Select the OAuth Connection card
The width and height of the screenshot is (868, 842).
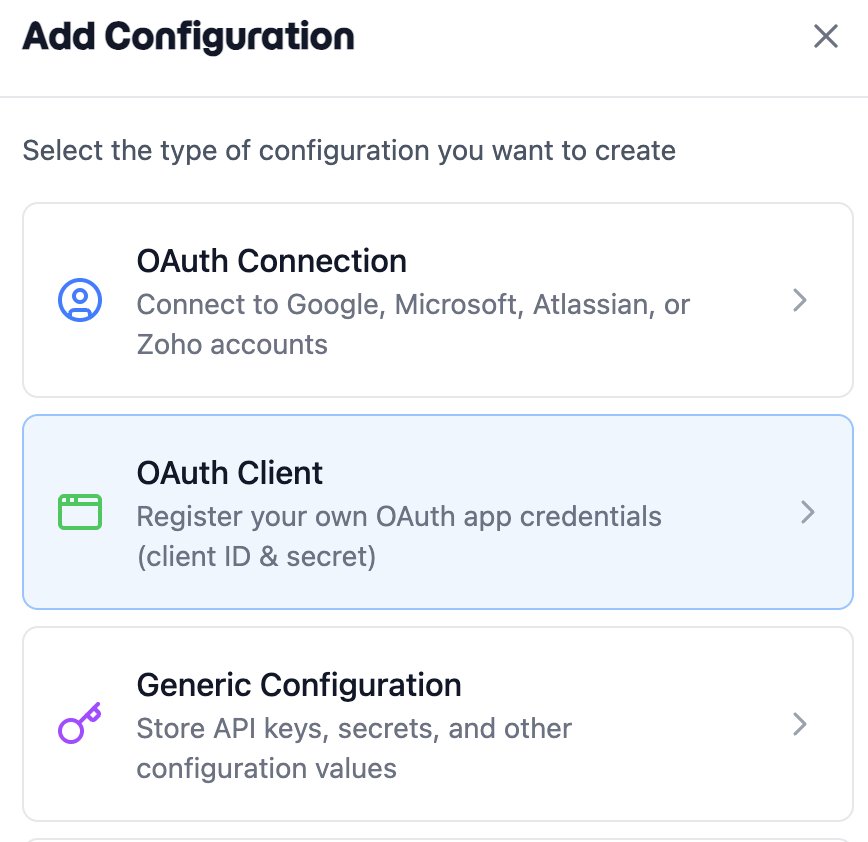[x=438, y=300]
